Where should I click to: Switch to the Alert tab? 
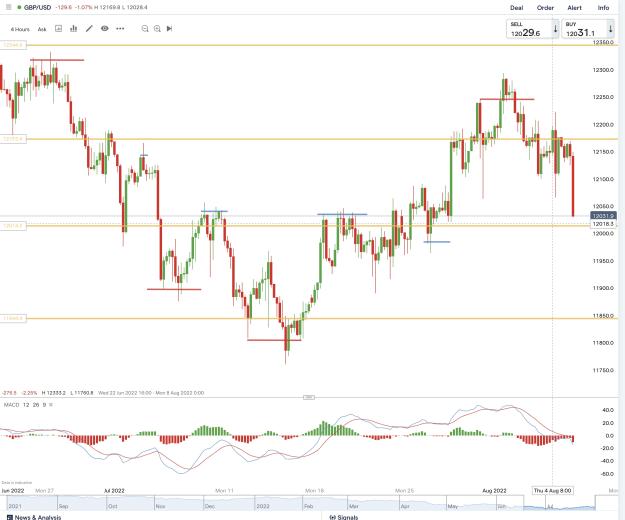pyautogui.click(x=574, y=8)
